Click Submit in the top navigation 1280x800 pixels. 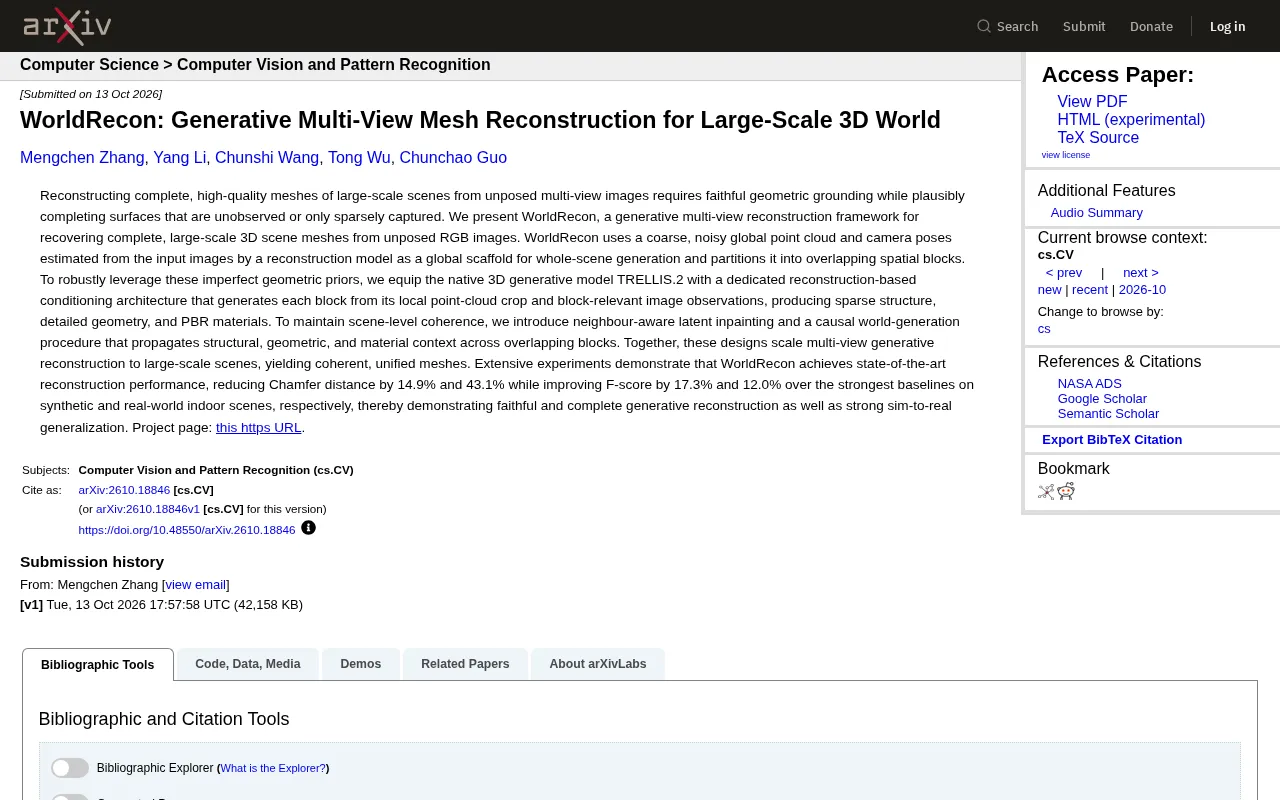(1084, 26)
